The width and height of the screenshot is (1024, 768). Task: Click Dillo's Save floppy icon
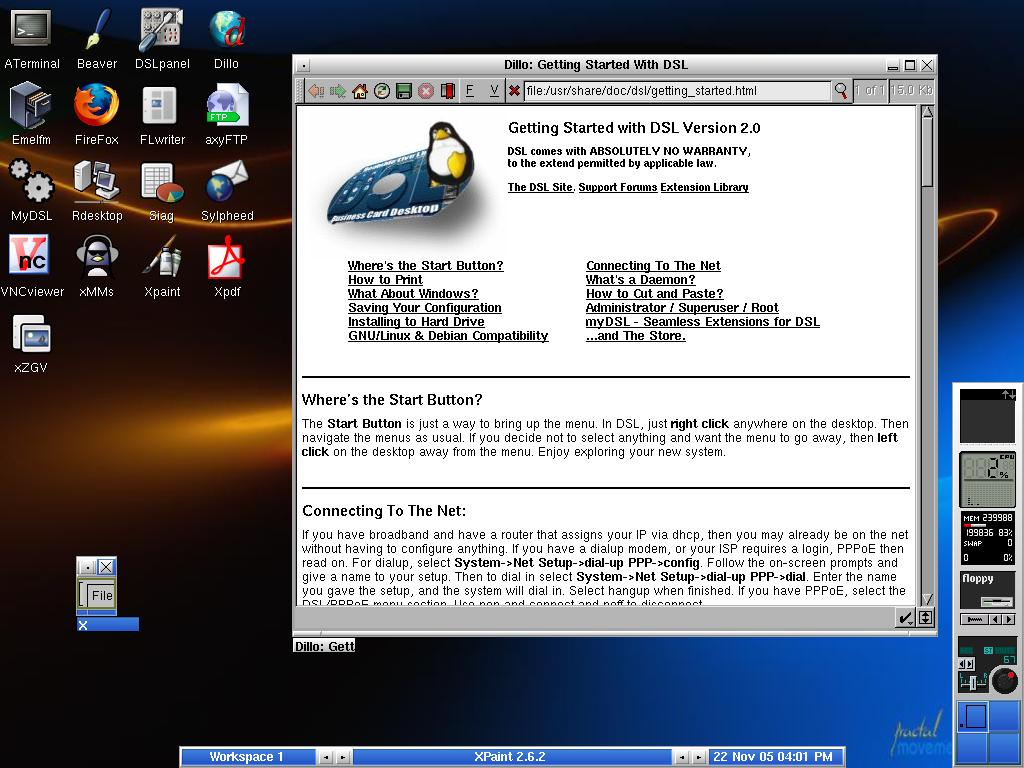(x=404, y=91)
